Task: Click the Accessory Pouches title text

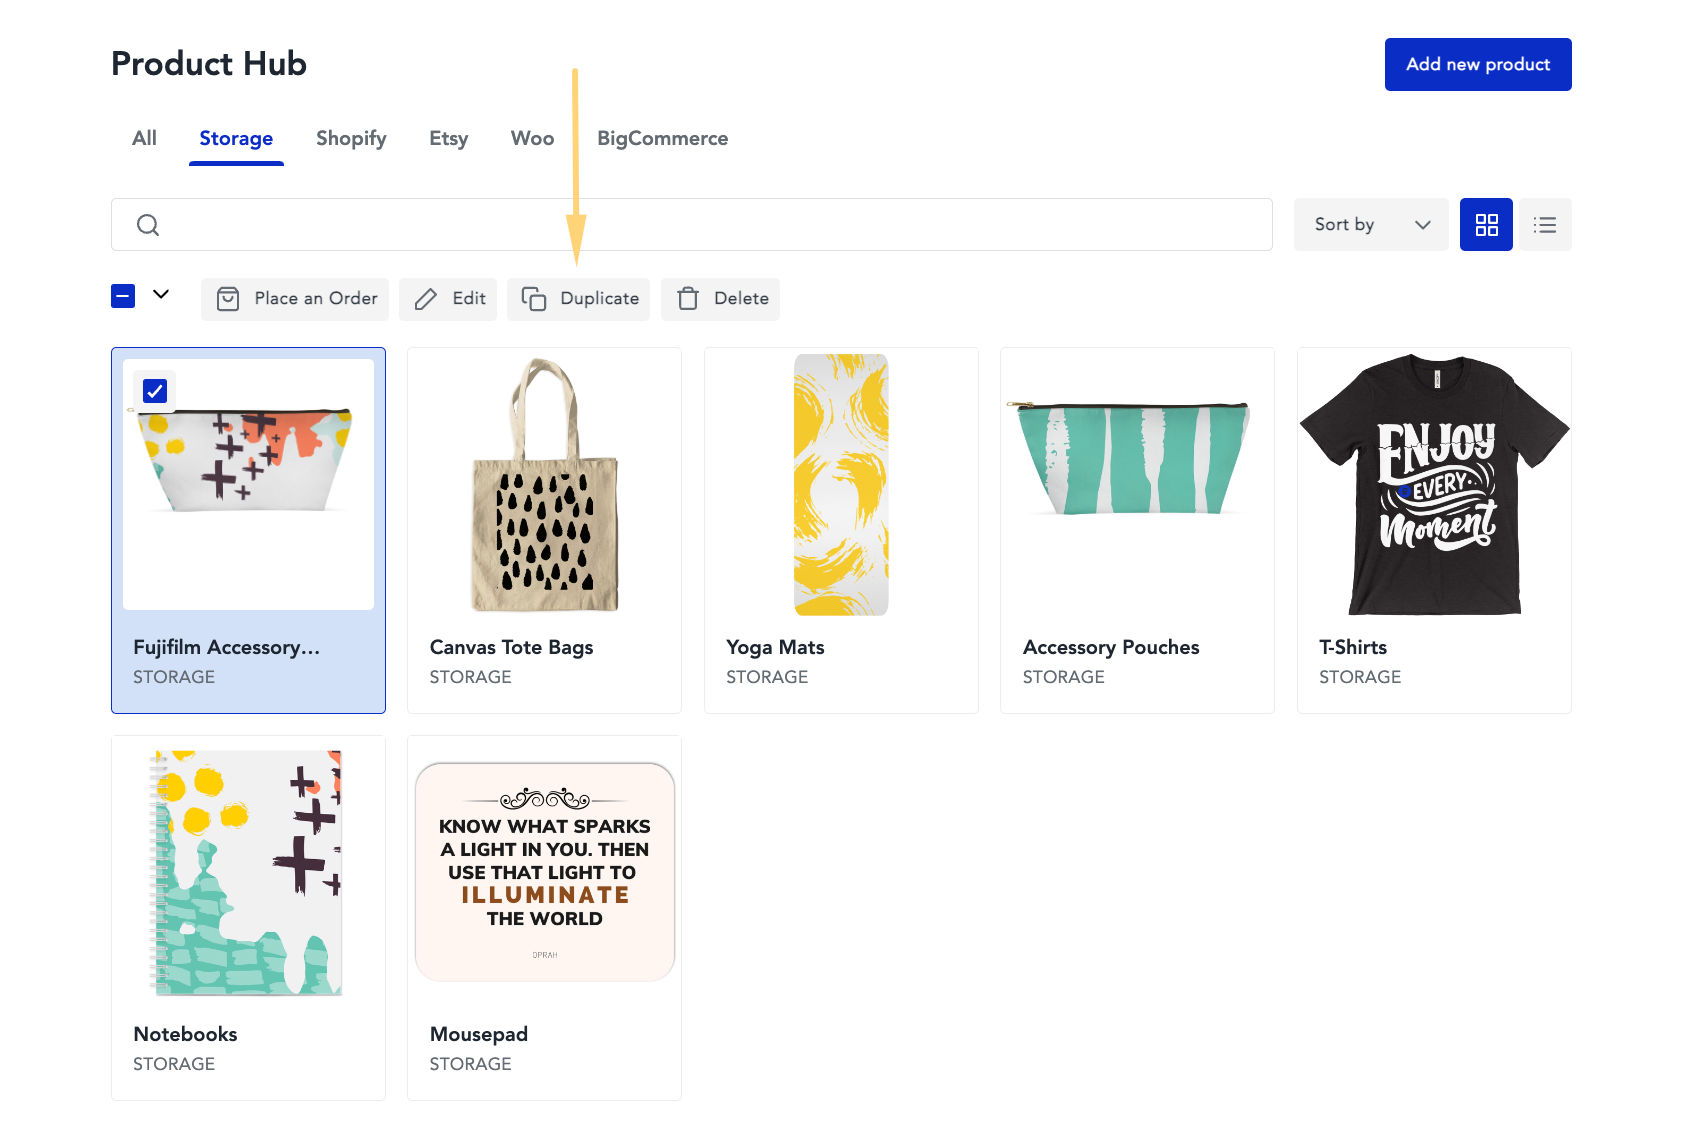Action: click(x=1111, y=647)
